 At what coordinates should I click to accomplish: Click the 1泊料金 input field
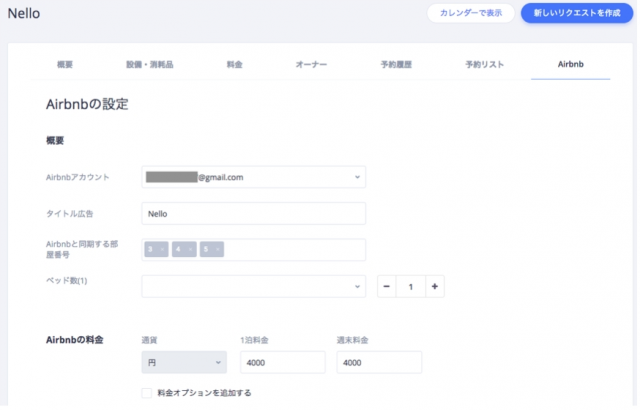coord(283,362)
